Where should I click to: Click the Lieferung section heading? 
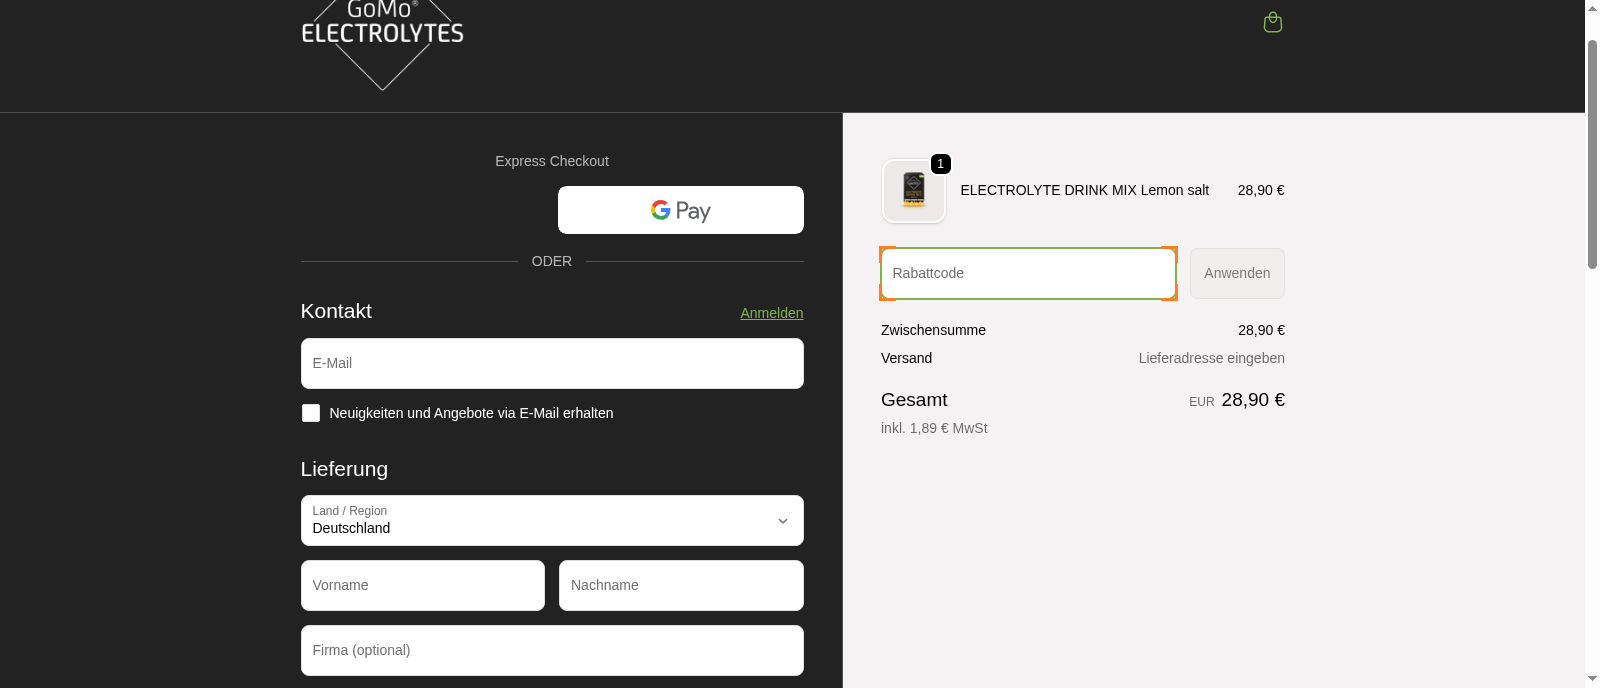point(344,469)
